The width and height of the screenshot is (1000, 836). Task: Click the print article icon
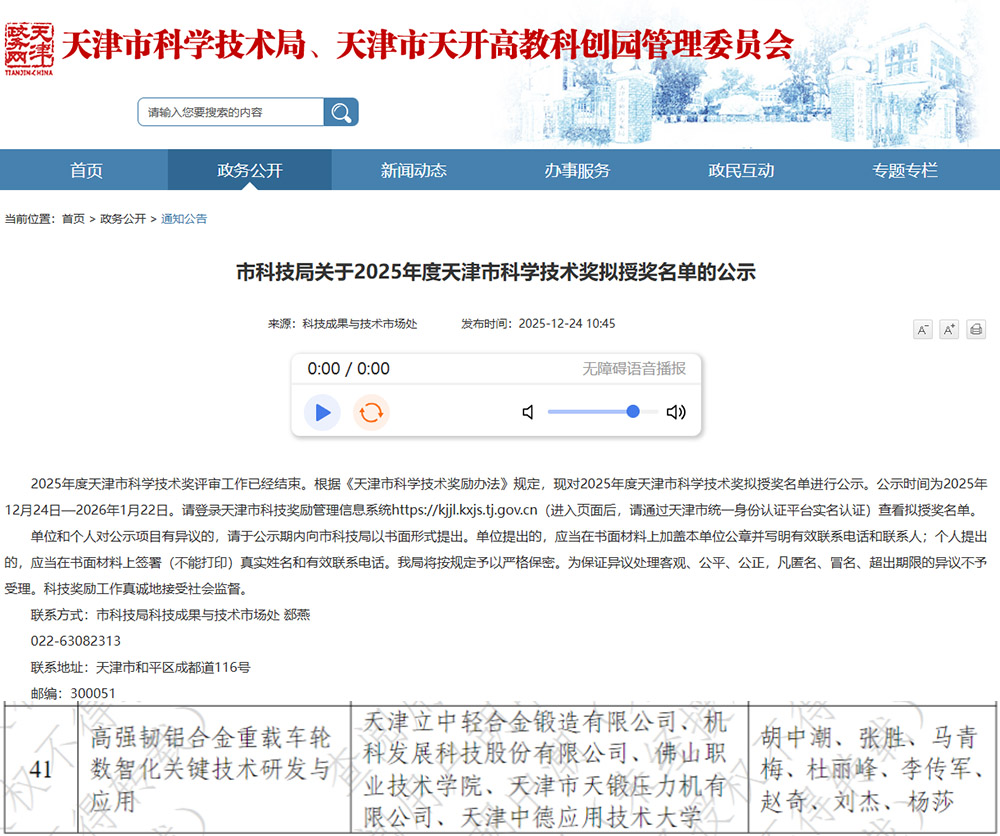pyautogui.click(x=975, y=328)
